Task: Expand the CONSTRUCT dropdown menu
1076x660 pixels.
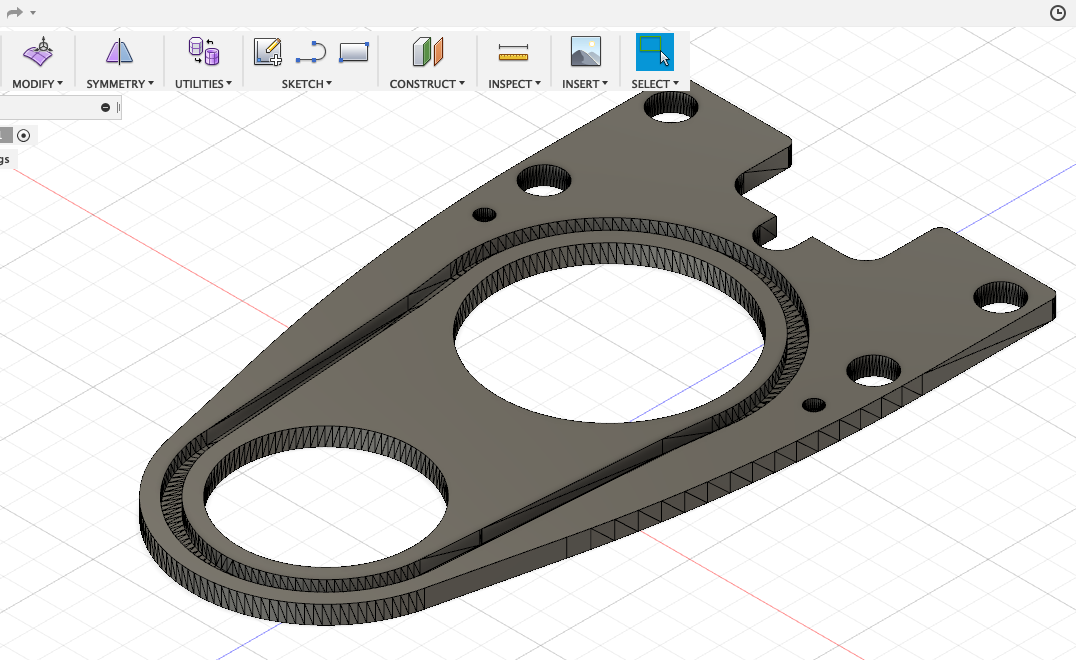Action: [428, 84]
